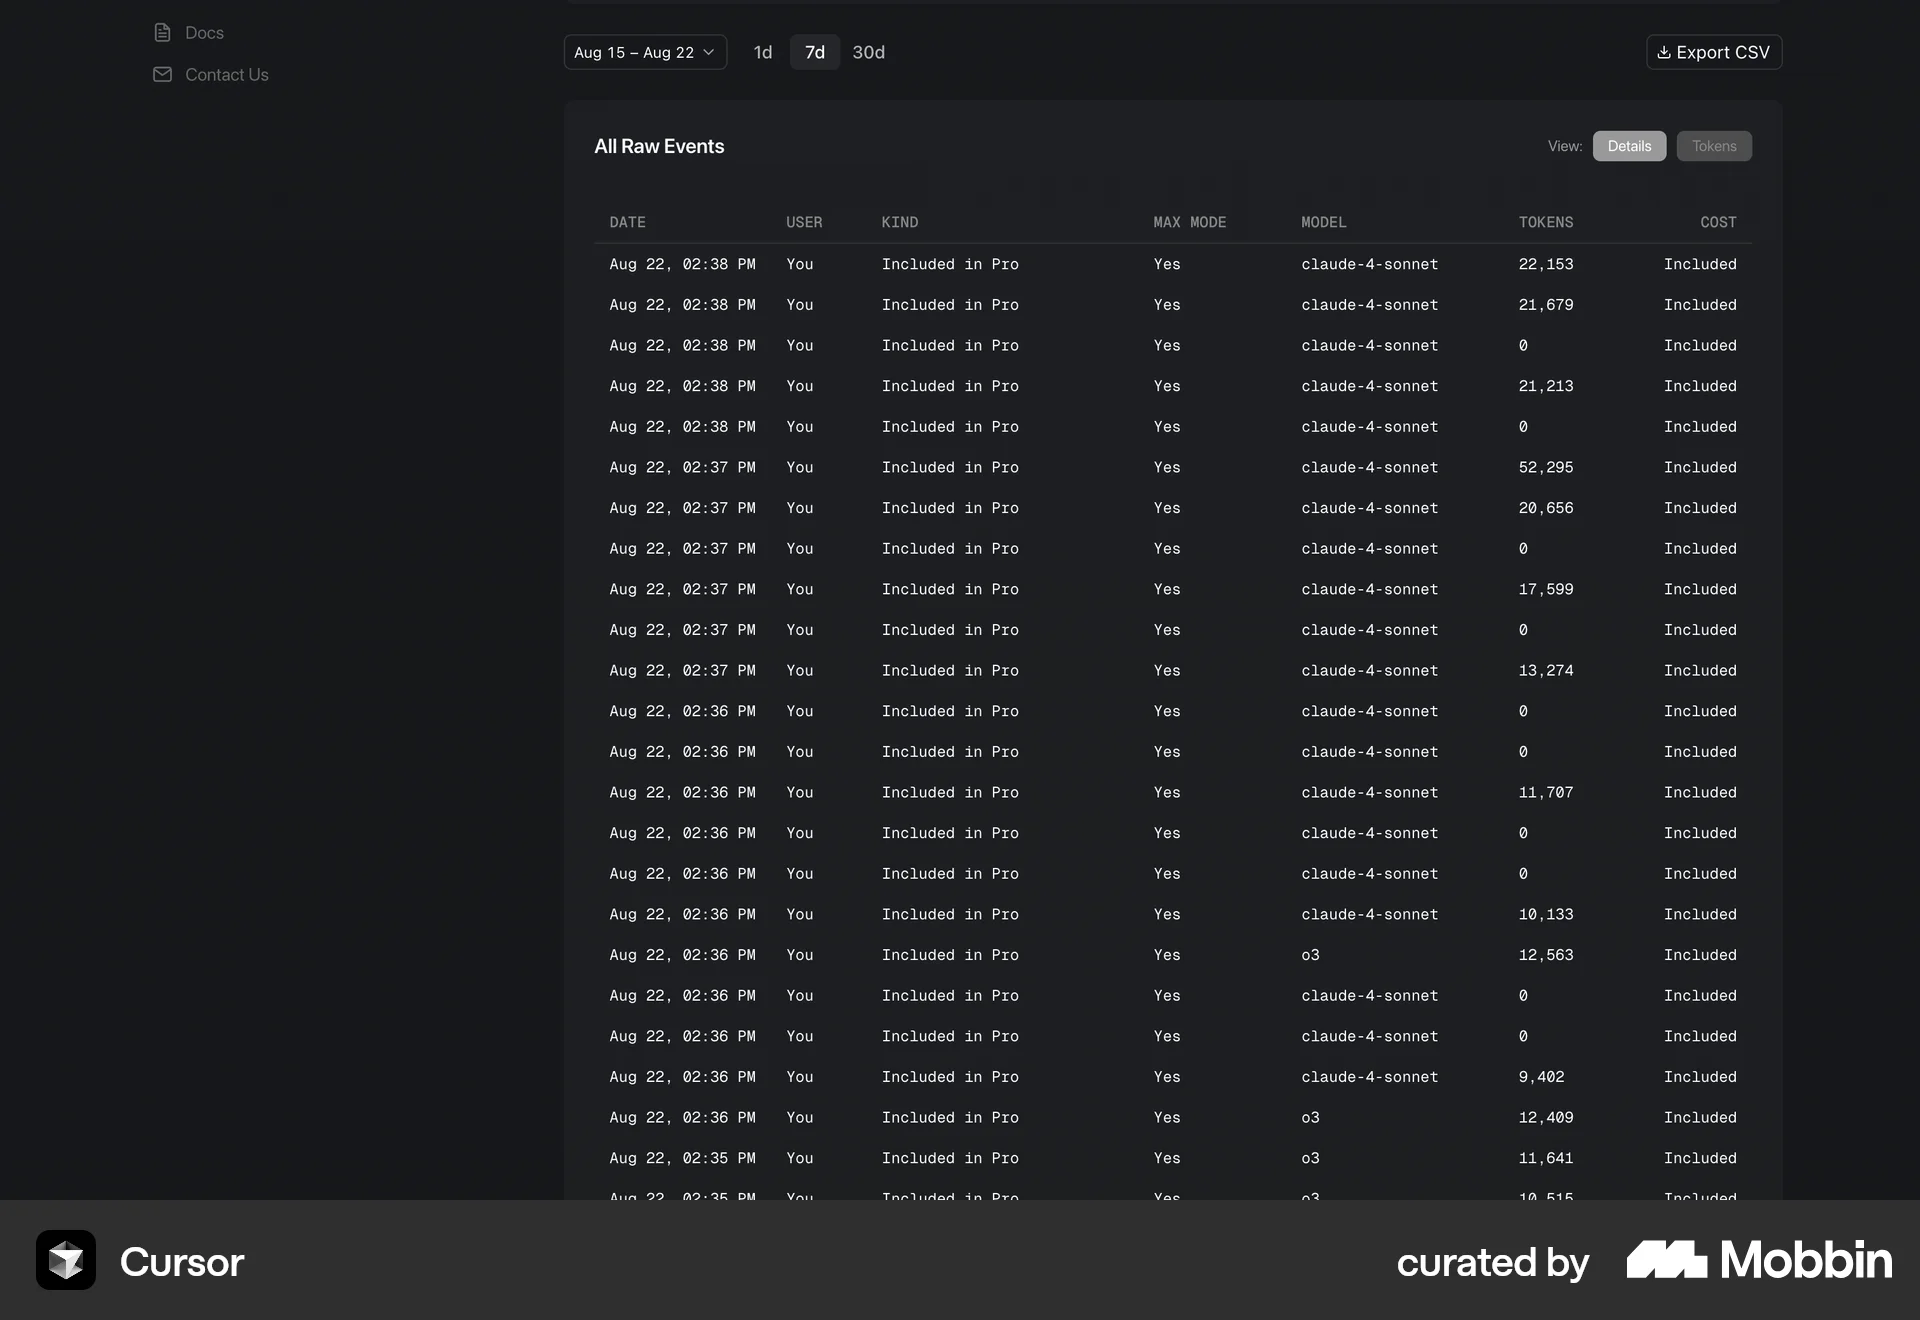The height and width of the screenshot is (1320, 1920).
Task: Click the 22,153 tokens value
Action: [1545, 264]
